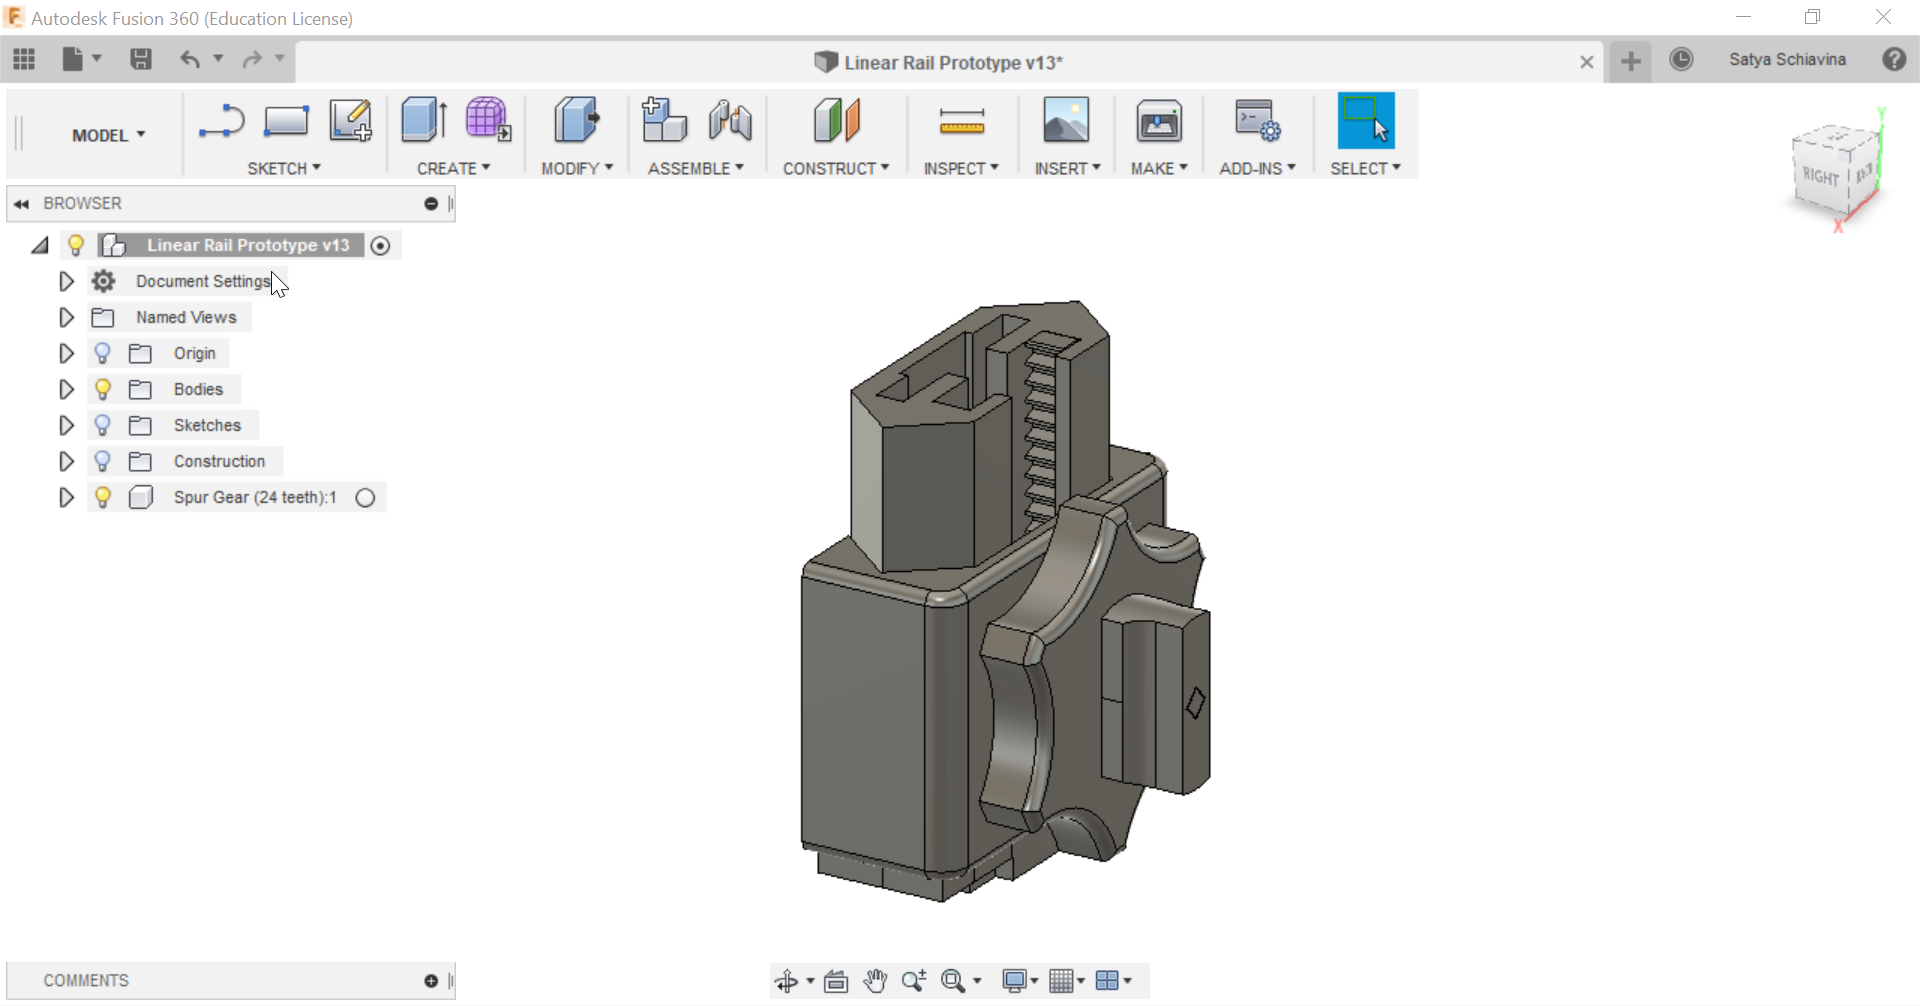The width and height of the screenshot is (1920, 1006).
Task: Click the RIGHT face of the ViewCube
Action: tap(1821, 176)
